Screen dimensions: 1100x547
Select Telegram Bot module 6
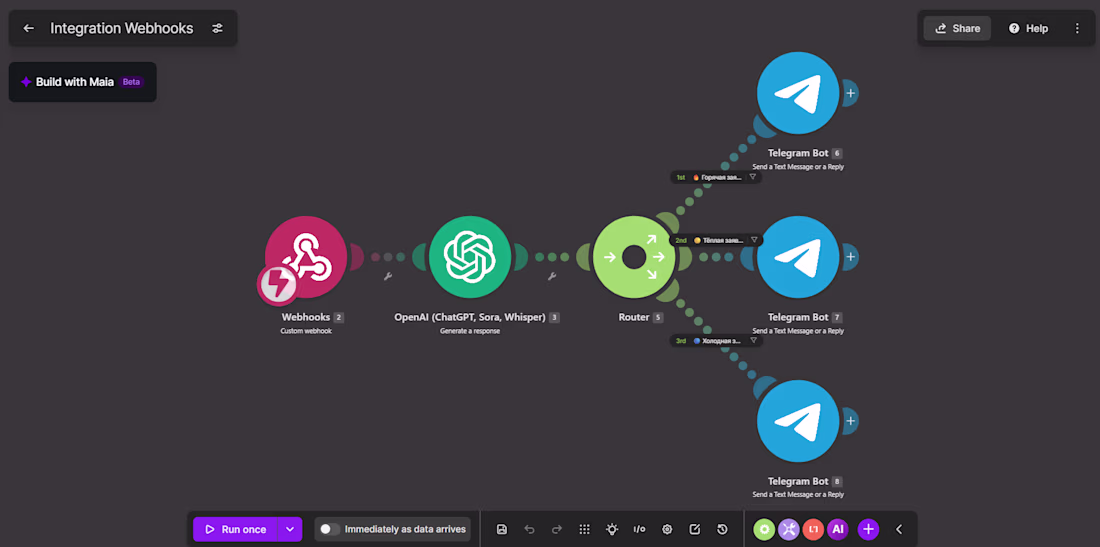(x=798, y=93)
